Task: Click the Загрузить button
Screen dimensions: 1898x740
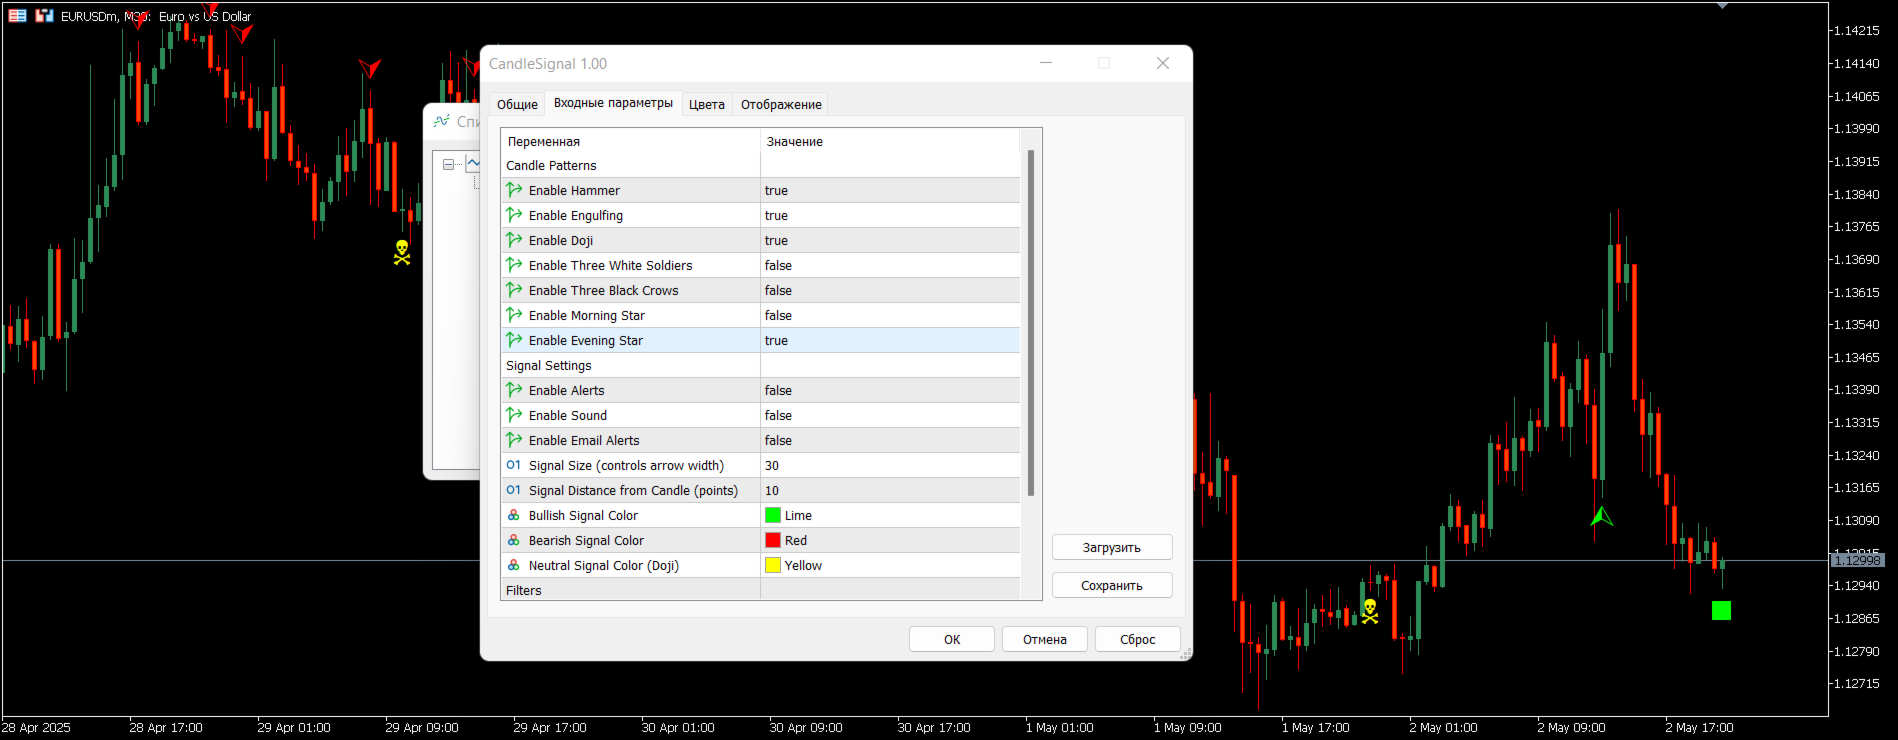Action: 1112,547
